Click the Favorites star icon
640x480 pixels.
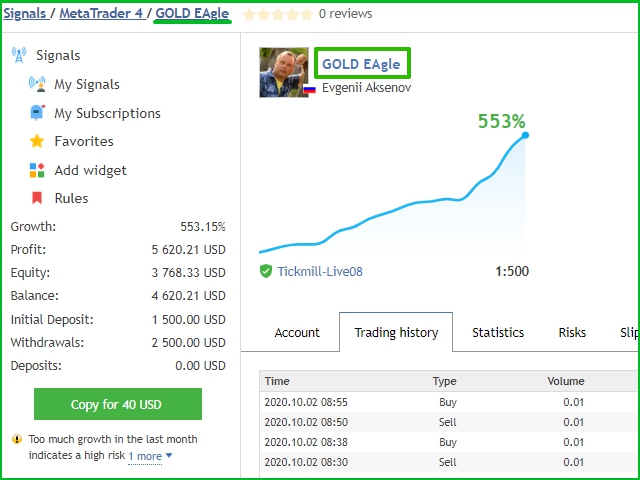(37, 141)
